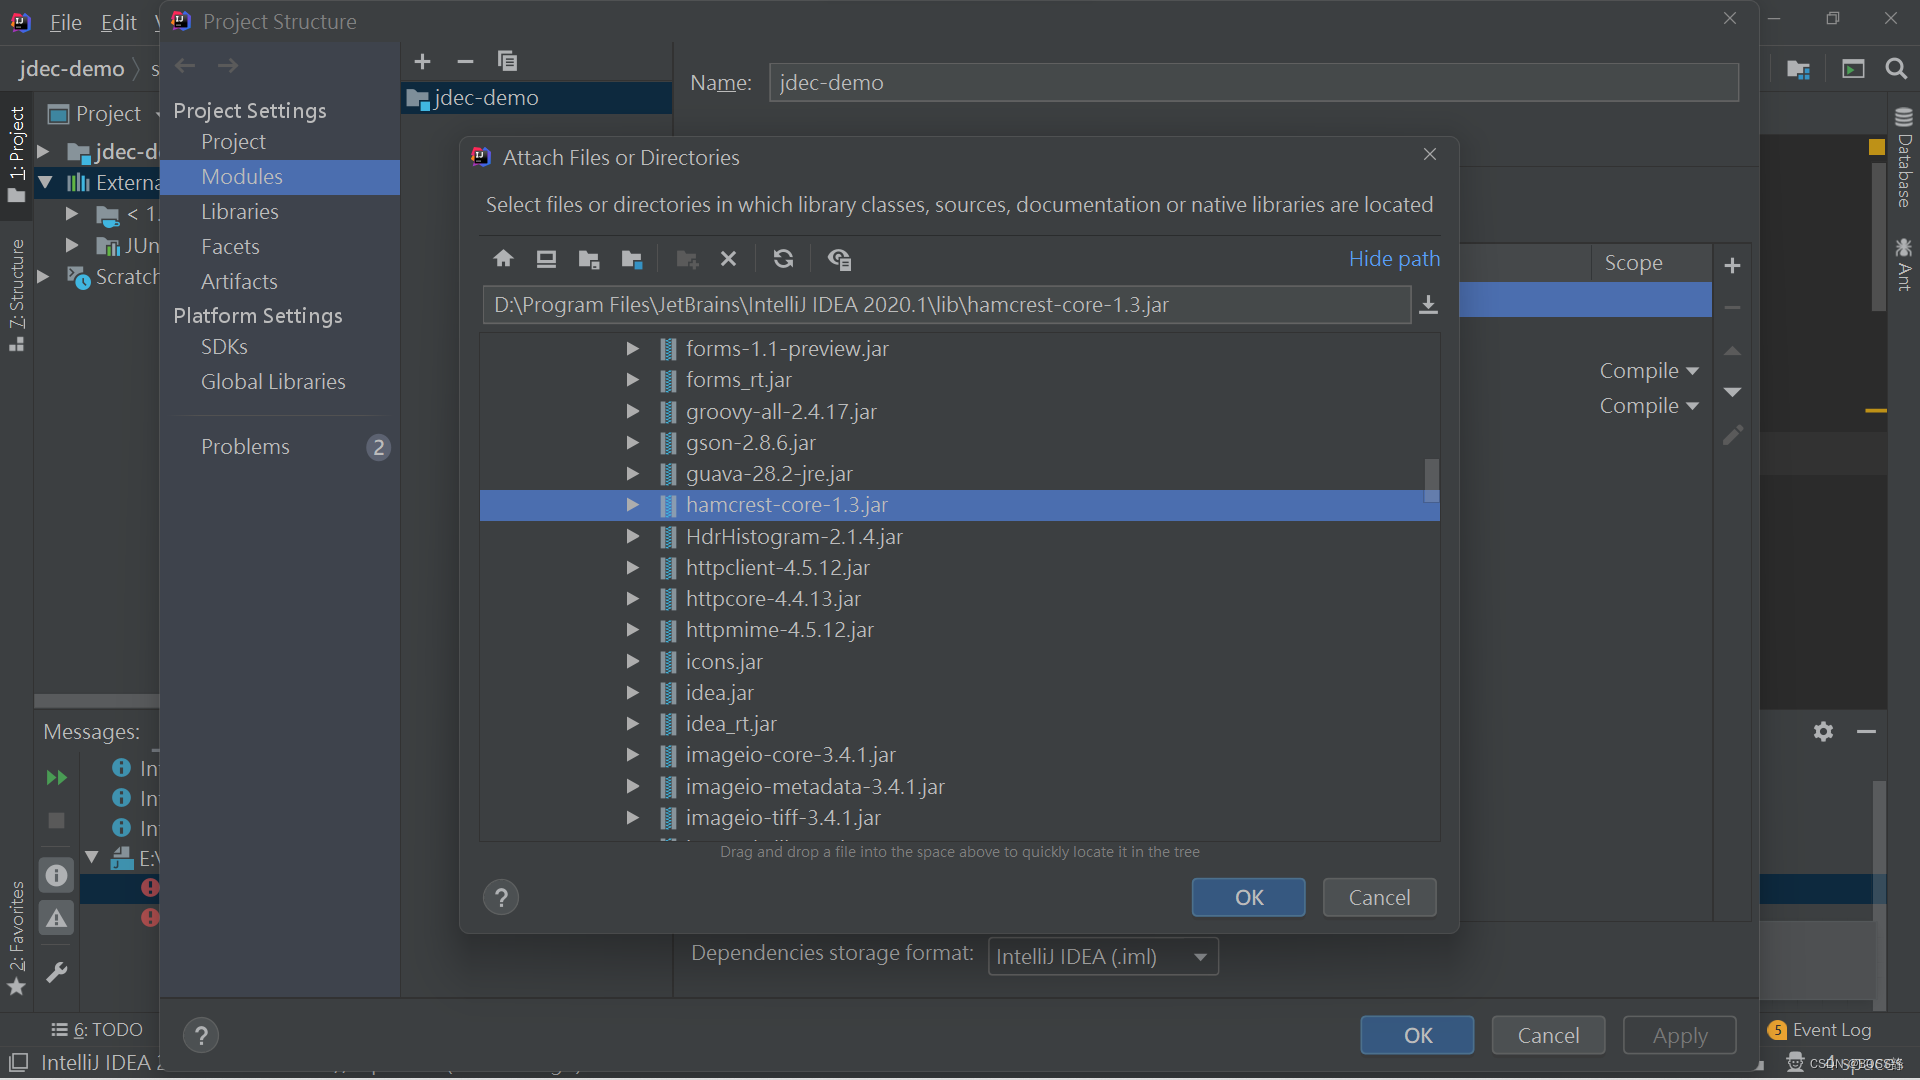The width and height of the screenshot is (1920, 1080).
Task: Expand the hamcrest-core-1.3.jar node
Action: (632, 505)
